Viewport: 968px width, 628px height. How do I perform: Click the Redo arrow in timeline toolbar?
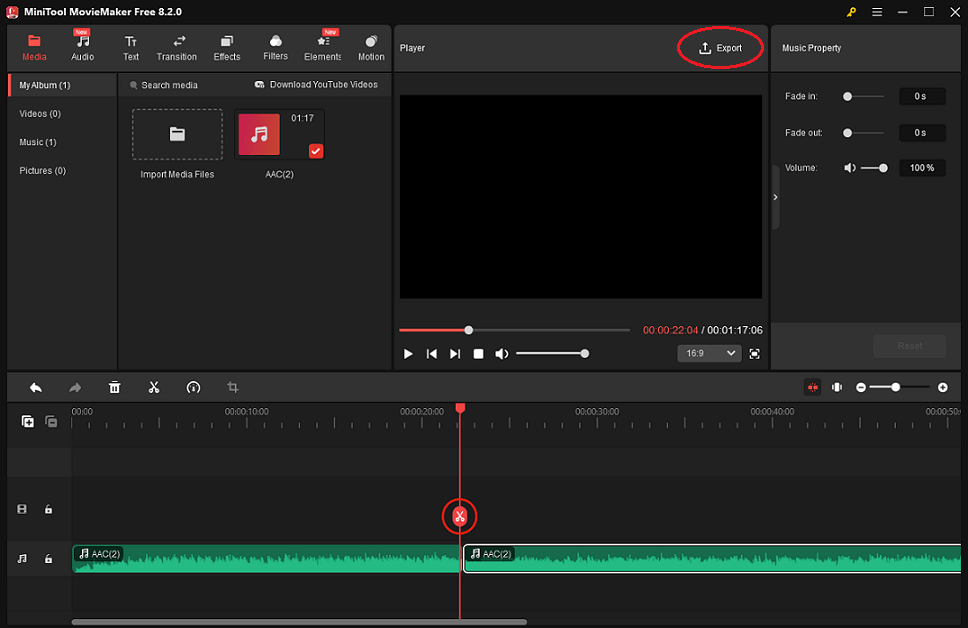75,388
